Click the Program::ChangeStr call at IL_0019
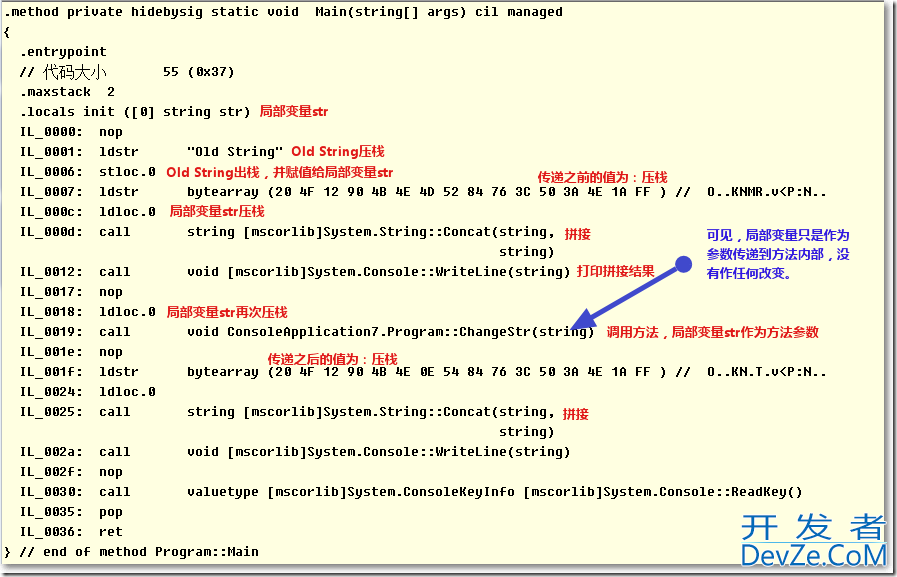 [391, 332]
